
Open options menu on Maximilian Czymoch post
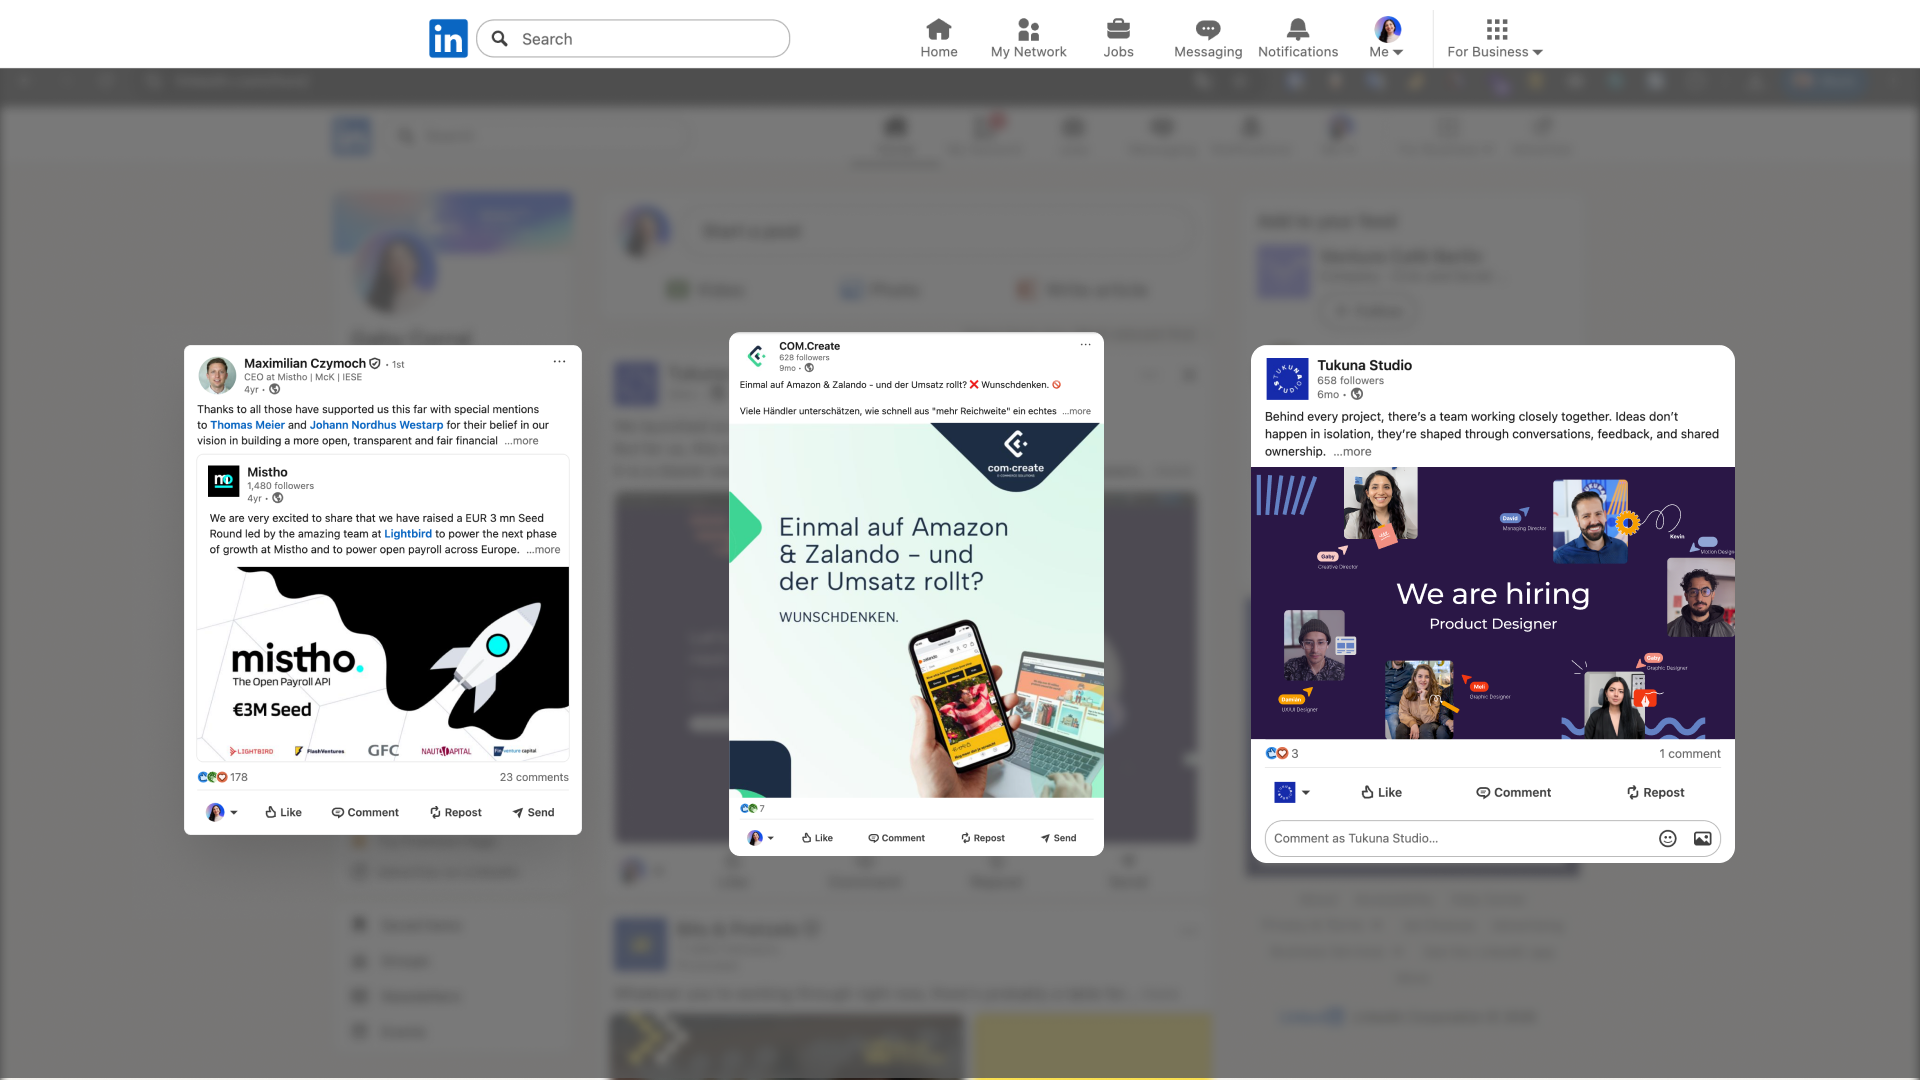pyautogui.click(x=559, y=362)
